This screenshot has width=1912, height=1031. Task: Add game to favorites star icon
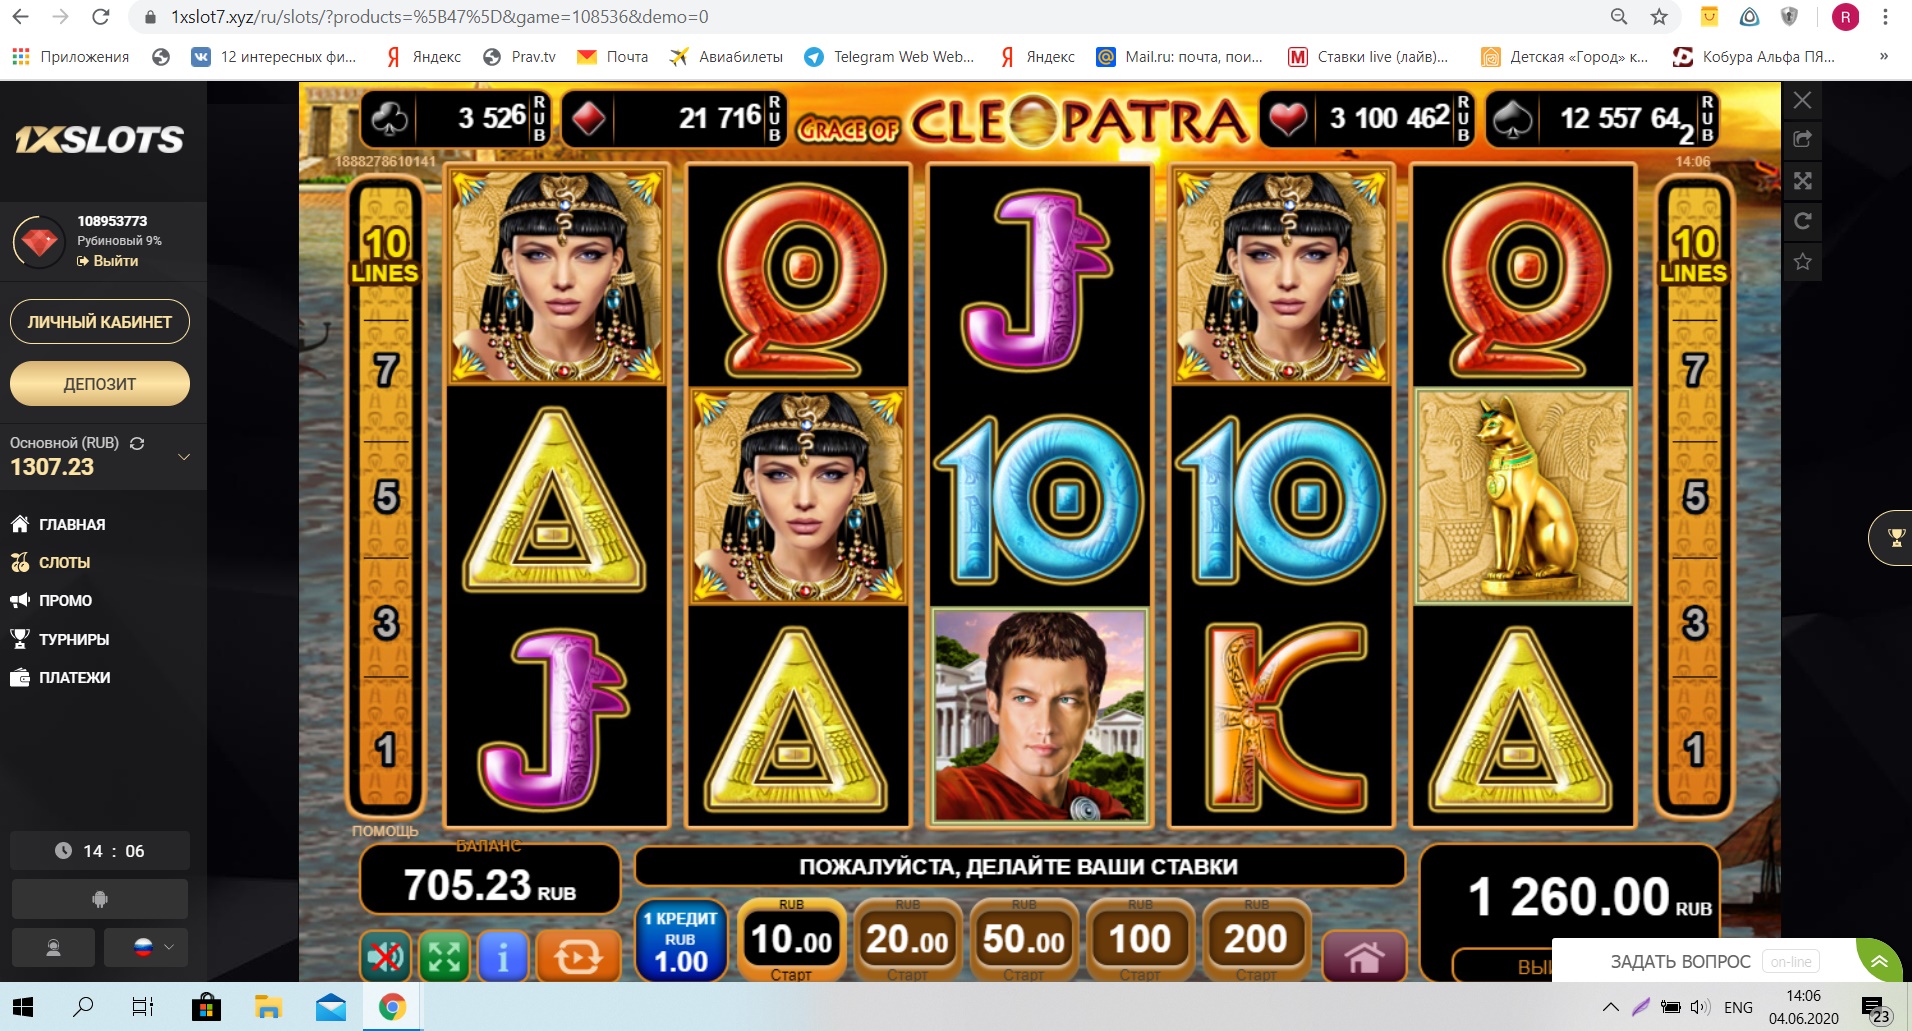(x=1802, y=262)
